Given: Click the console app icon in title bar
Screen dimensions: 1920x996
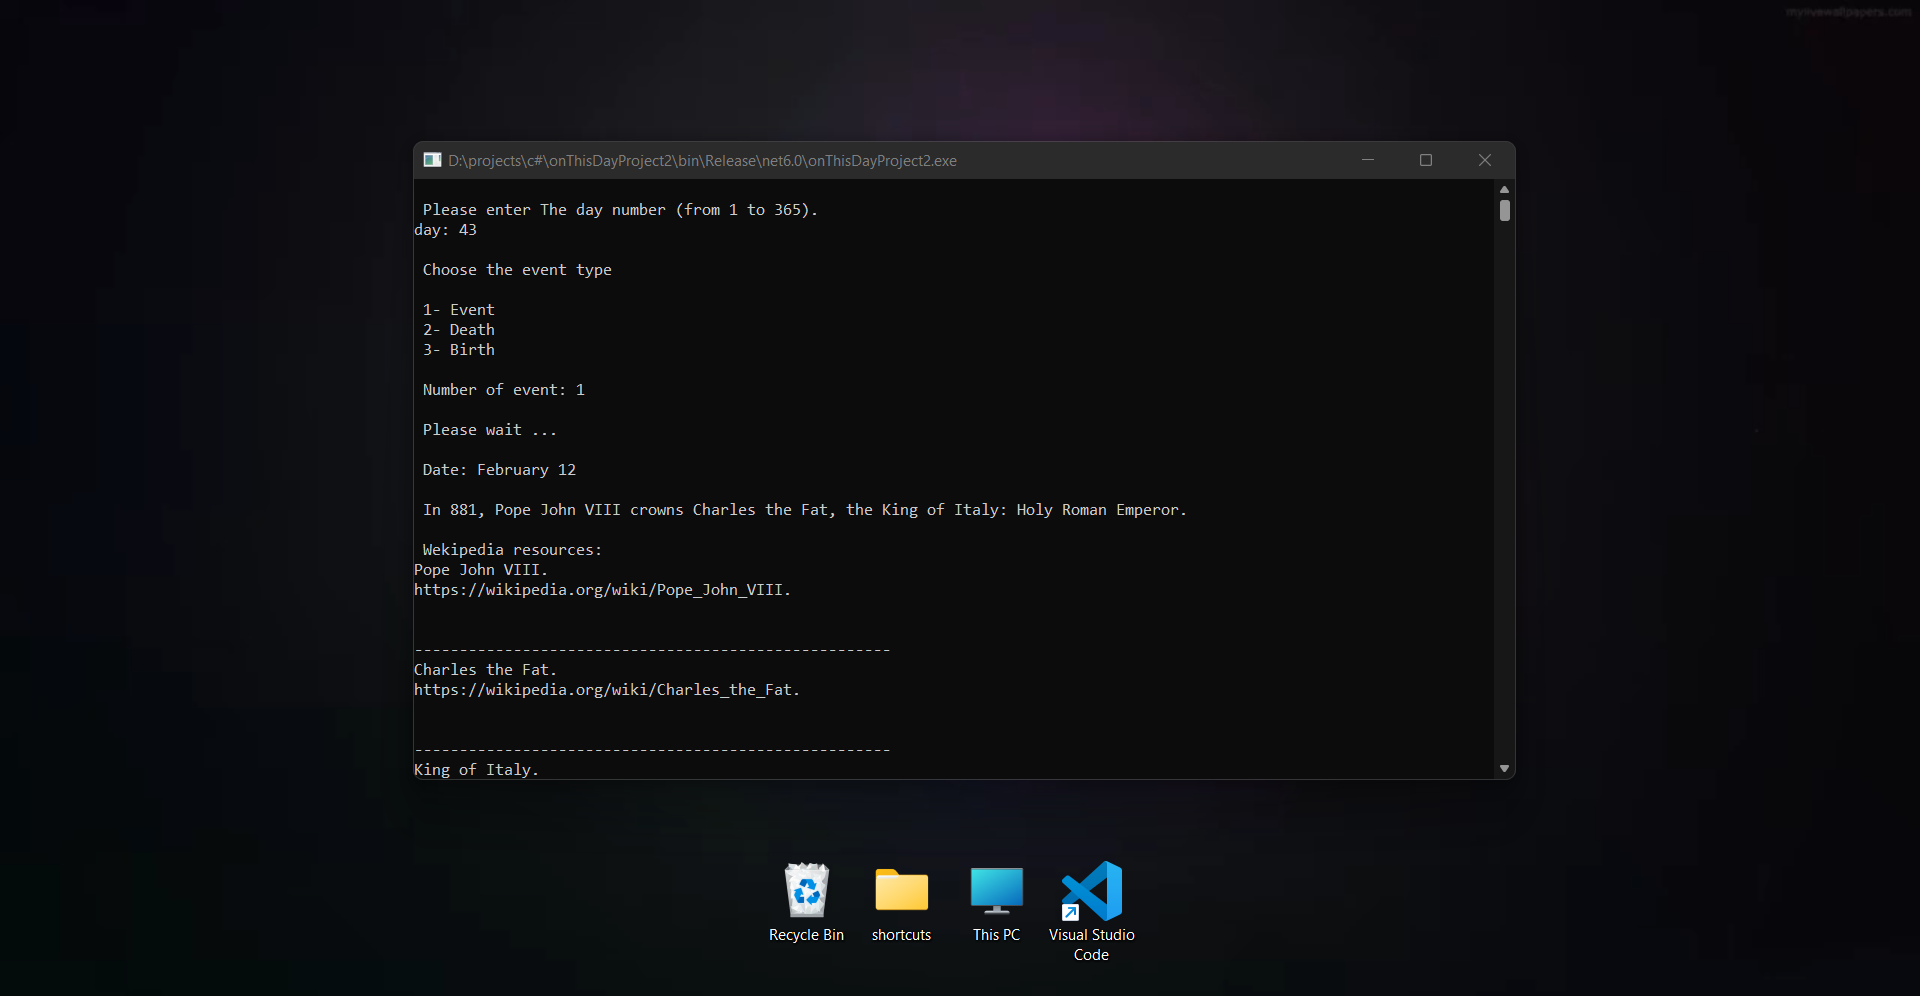Looking at the screenshot, I should (432, 160).
